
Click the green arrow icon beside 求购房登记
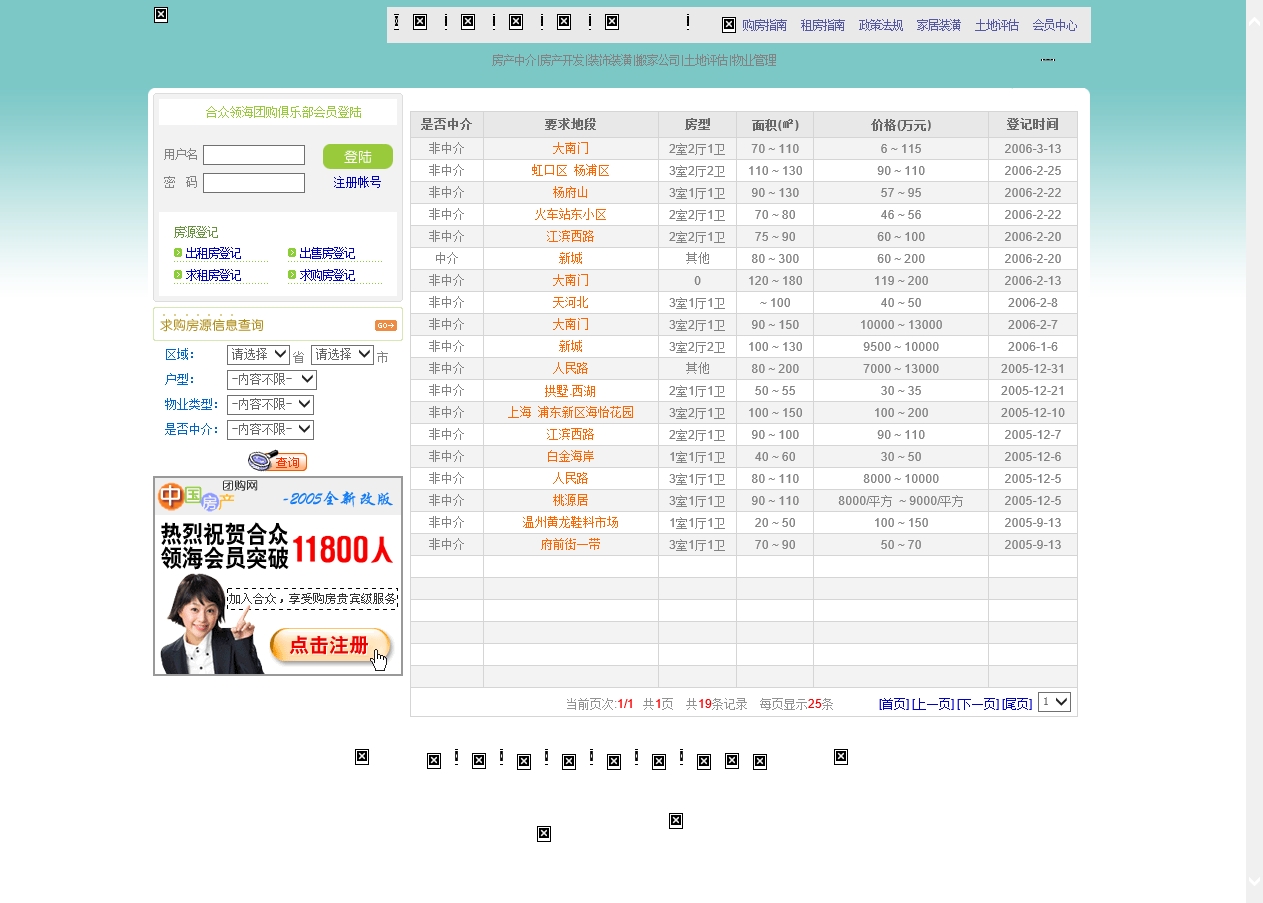[292, 275]
